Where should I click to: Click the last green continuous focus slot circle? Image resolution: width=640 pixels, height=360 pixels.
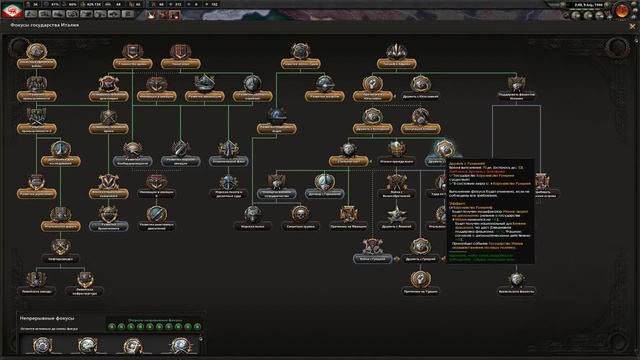point(198,327)
